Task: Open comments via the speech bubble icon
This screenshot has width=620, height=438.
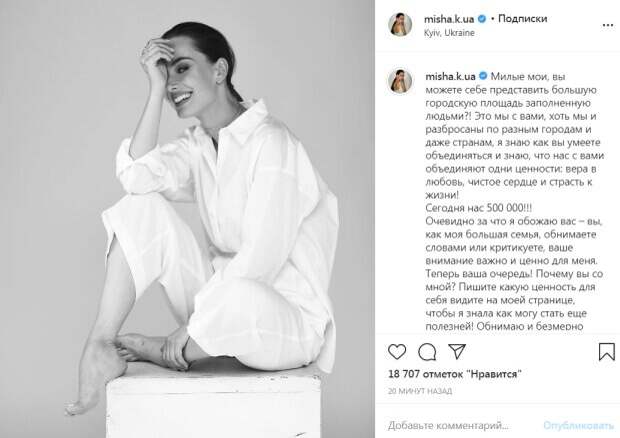Action: (427, 351)
